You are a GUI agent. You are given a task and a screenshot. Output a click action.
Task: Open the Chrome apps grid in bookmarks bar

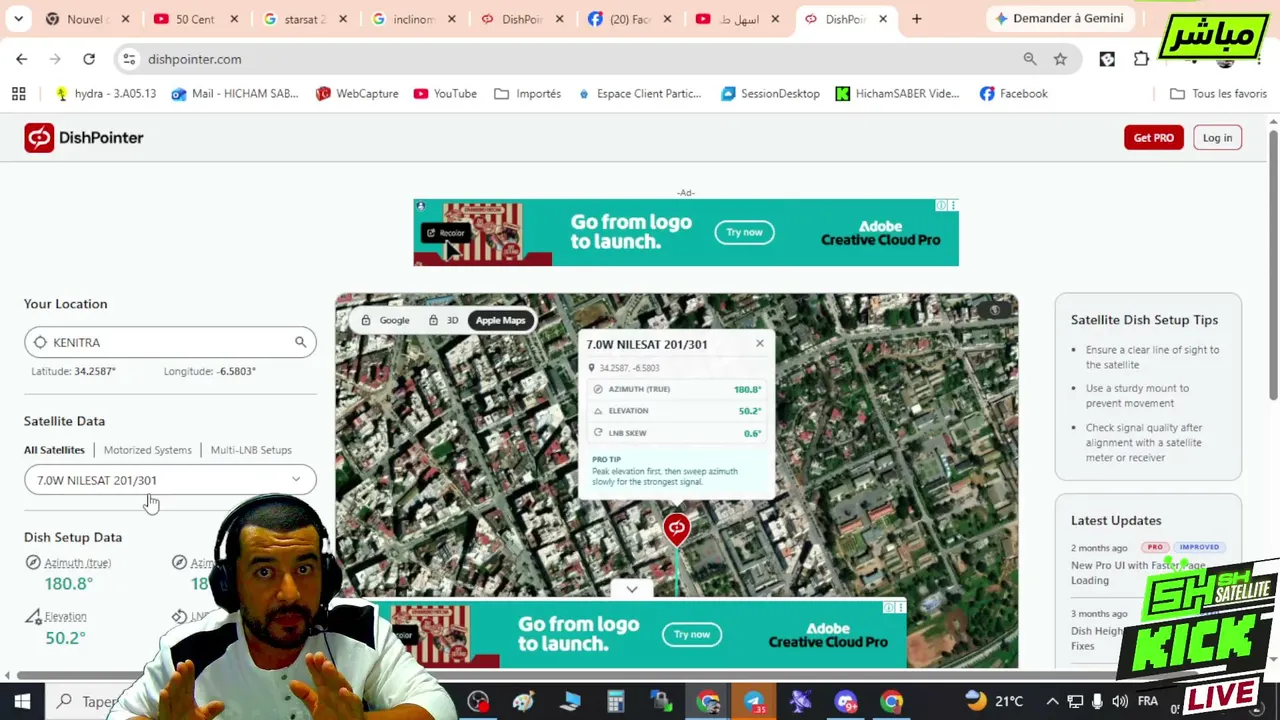pos(18,93)
